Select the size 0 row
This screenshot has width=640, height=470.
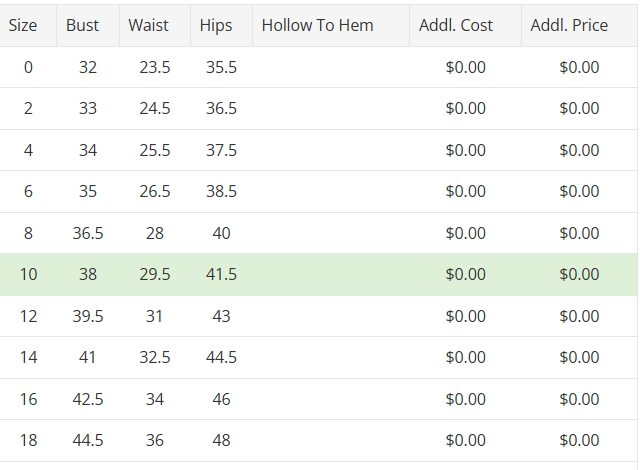tap(28, 67)
